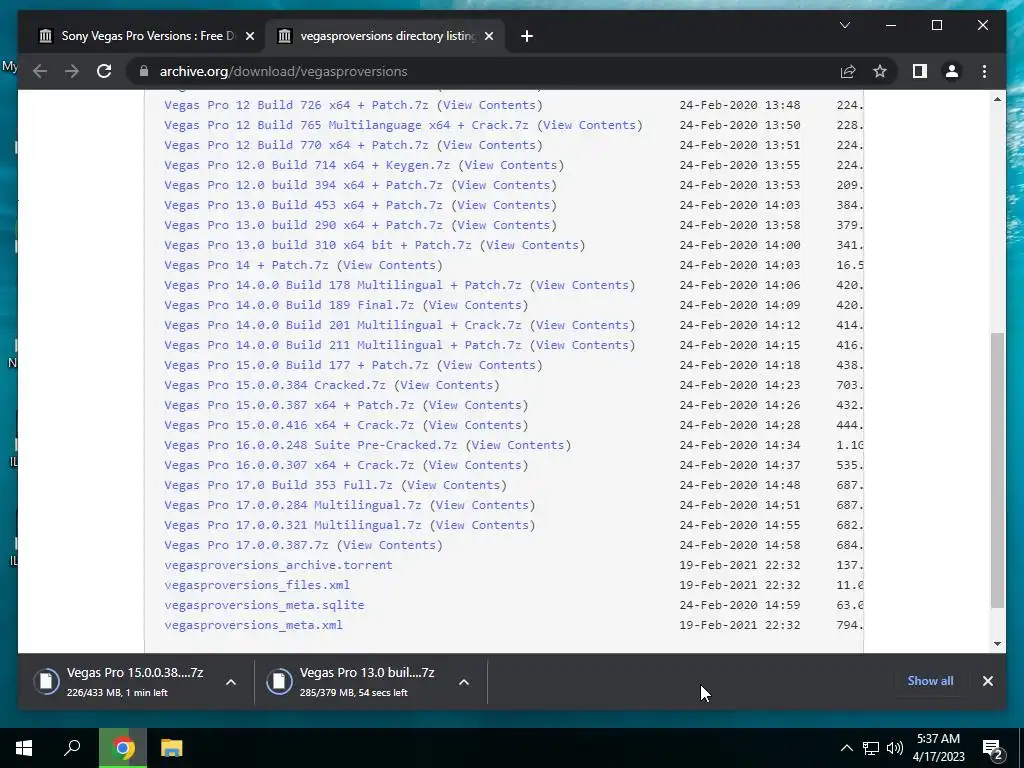This screenshot has height=768, width=1024.
Task: Bookmark this page with star icon
Action: [880, 71]
